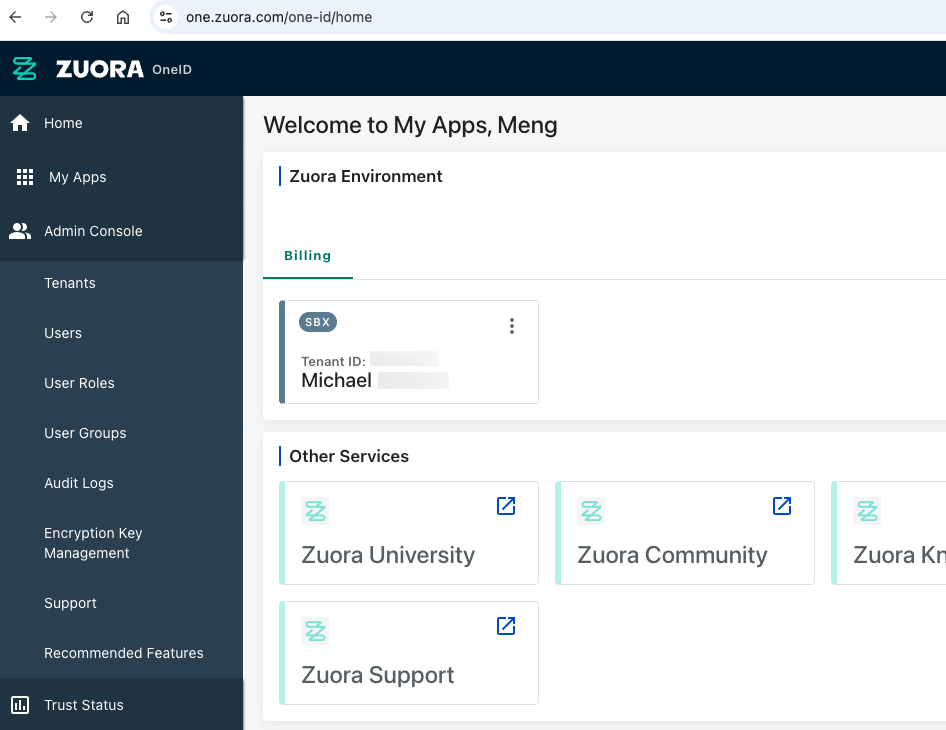Open external link icon on Zuora University

pos(506,506)
